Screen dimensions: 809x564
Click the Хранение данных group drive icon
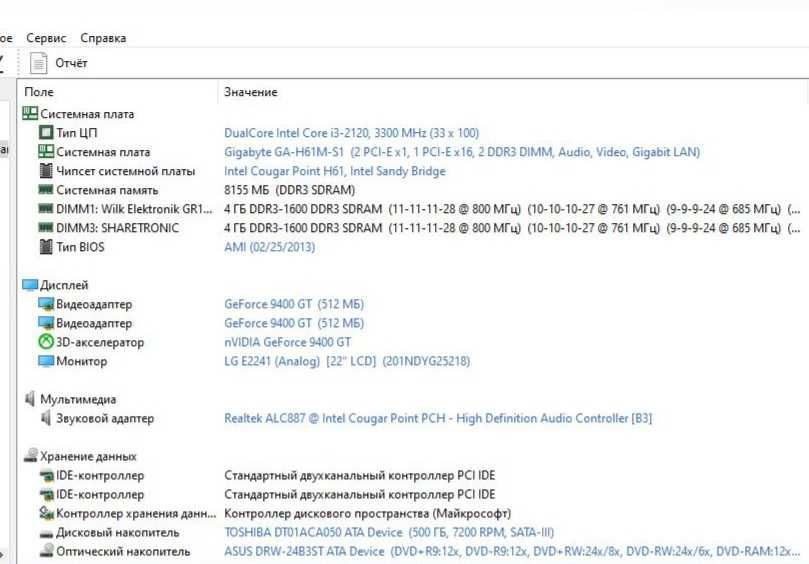[30, 456]
